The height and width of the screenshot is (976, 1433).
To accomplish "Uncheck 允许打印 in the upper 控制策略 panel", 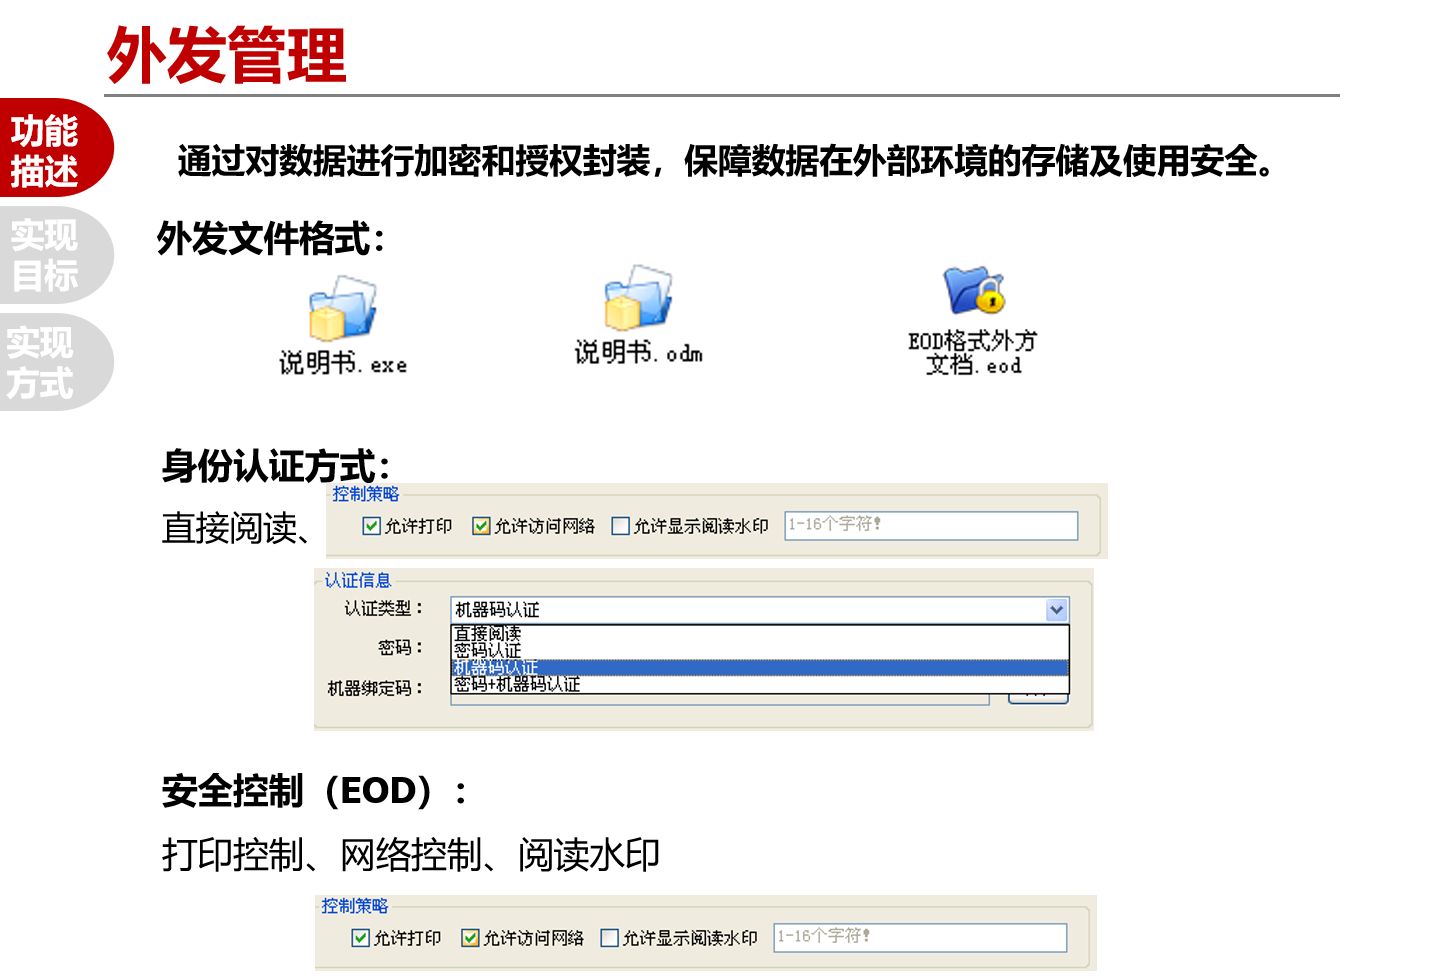I will tap(372, 526).
